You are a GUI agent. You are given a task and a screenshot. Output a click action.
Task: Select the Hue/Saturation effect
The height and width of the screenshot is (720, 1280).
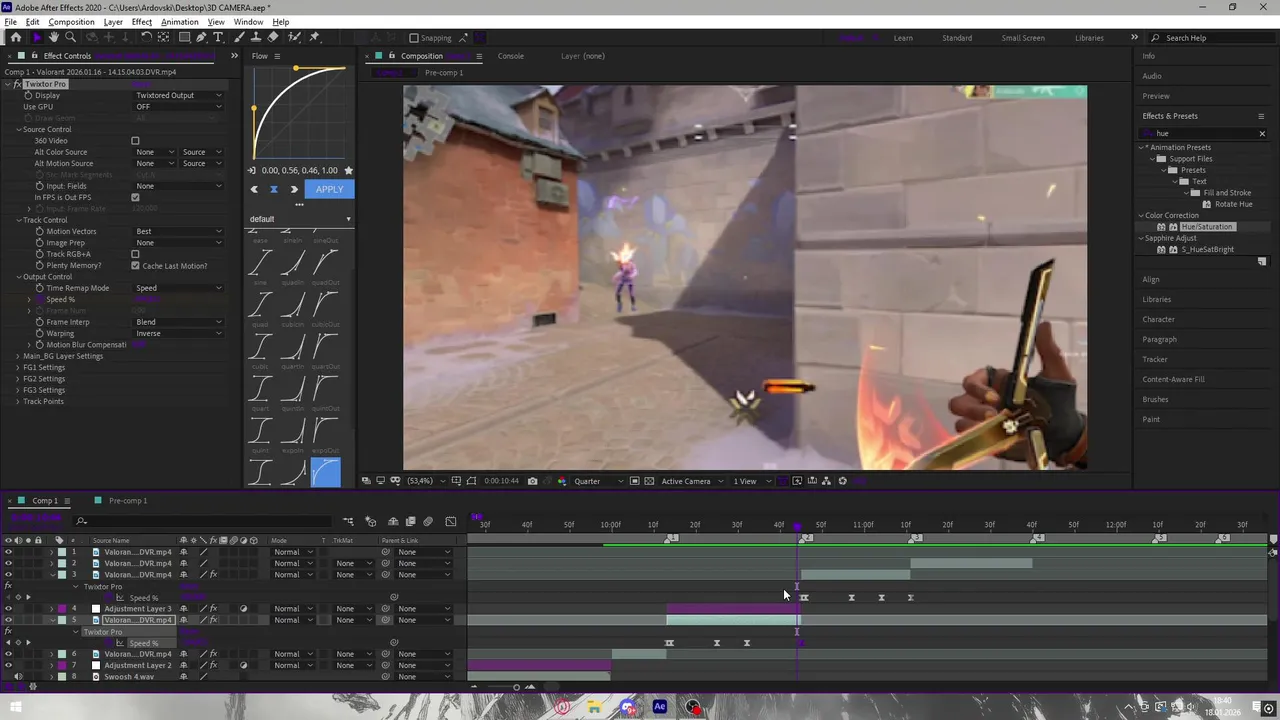(x=1206, y=227)
